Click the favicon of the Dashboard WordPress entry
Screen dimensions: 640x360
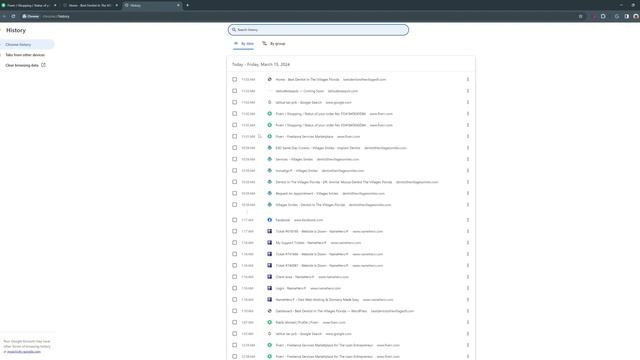point(269,311)
